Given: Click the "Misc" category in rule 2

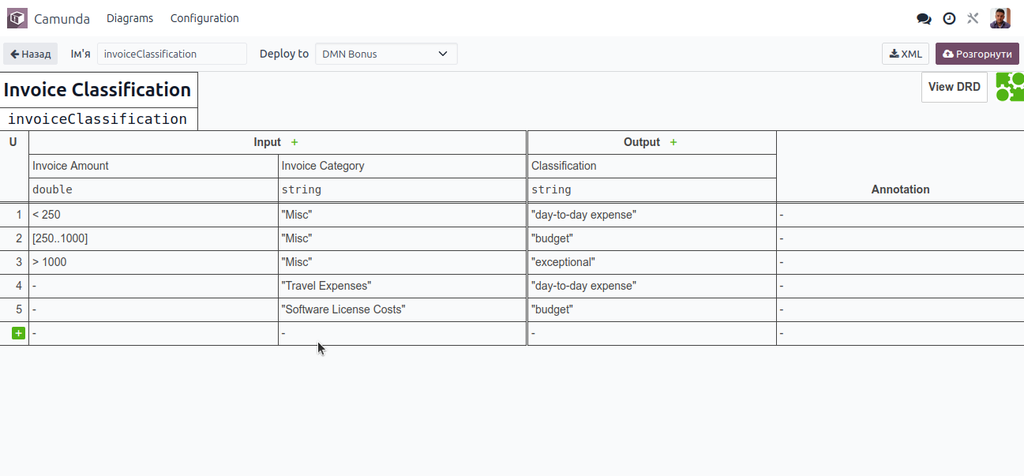Looking at the screenshot, I should tap(402, 238).
